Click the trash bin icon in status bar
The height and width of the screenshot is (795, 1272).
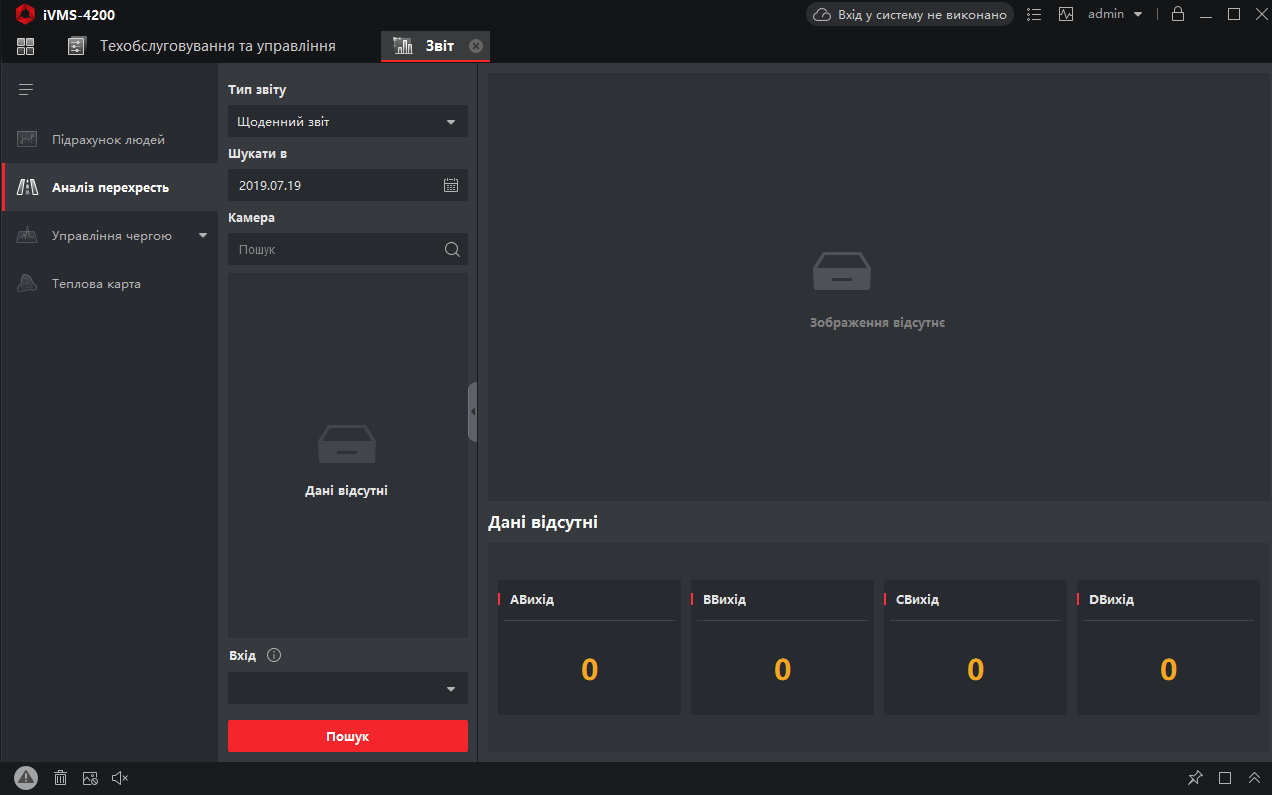60,777
